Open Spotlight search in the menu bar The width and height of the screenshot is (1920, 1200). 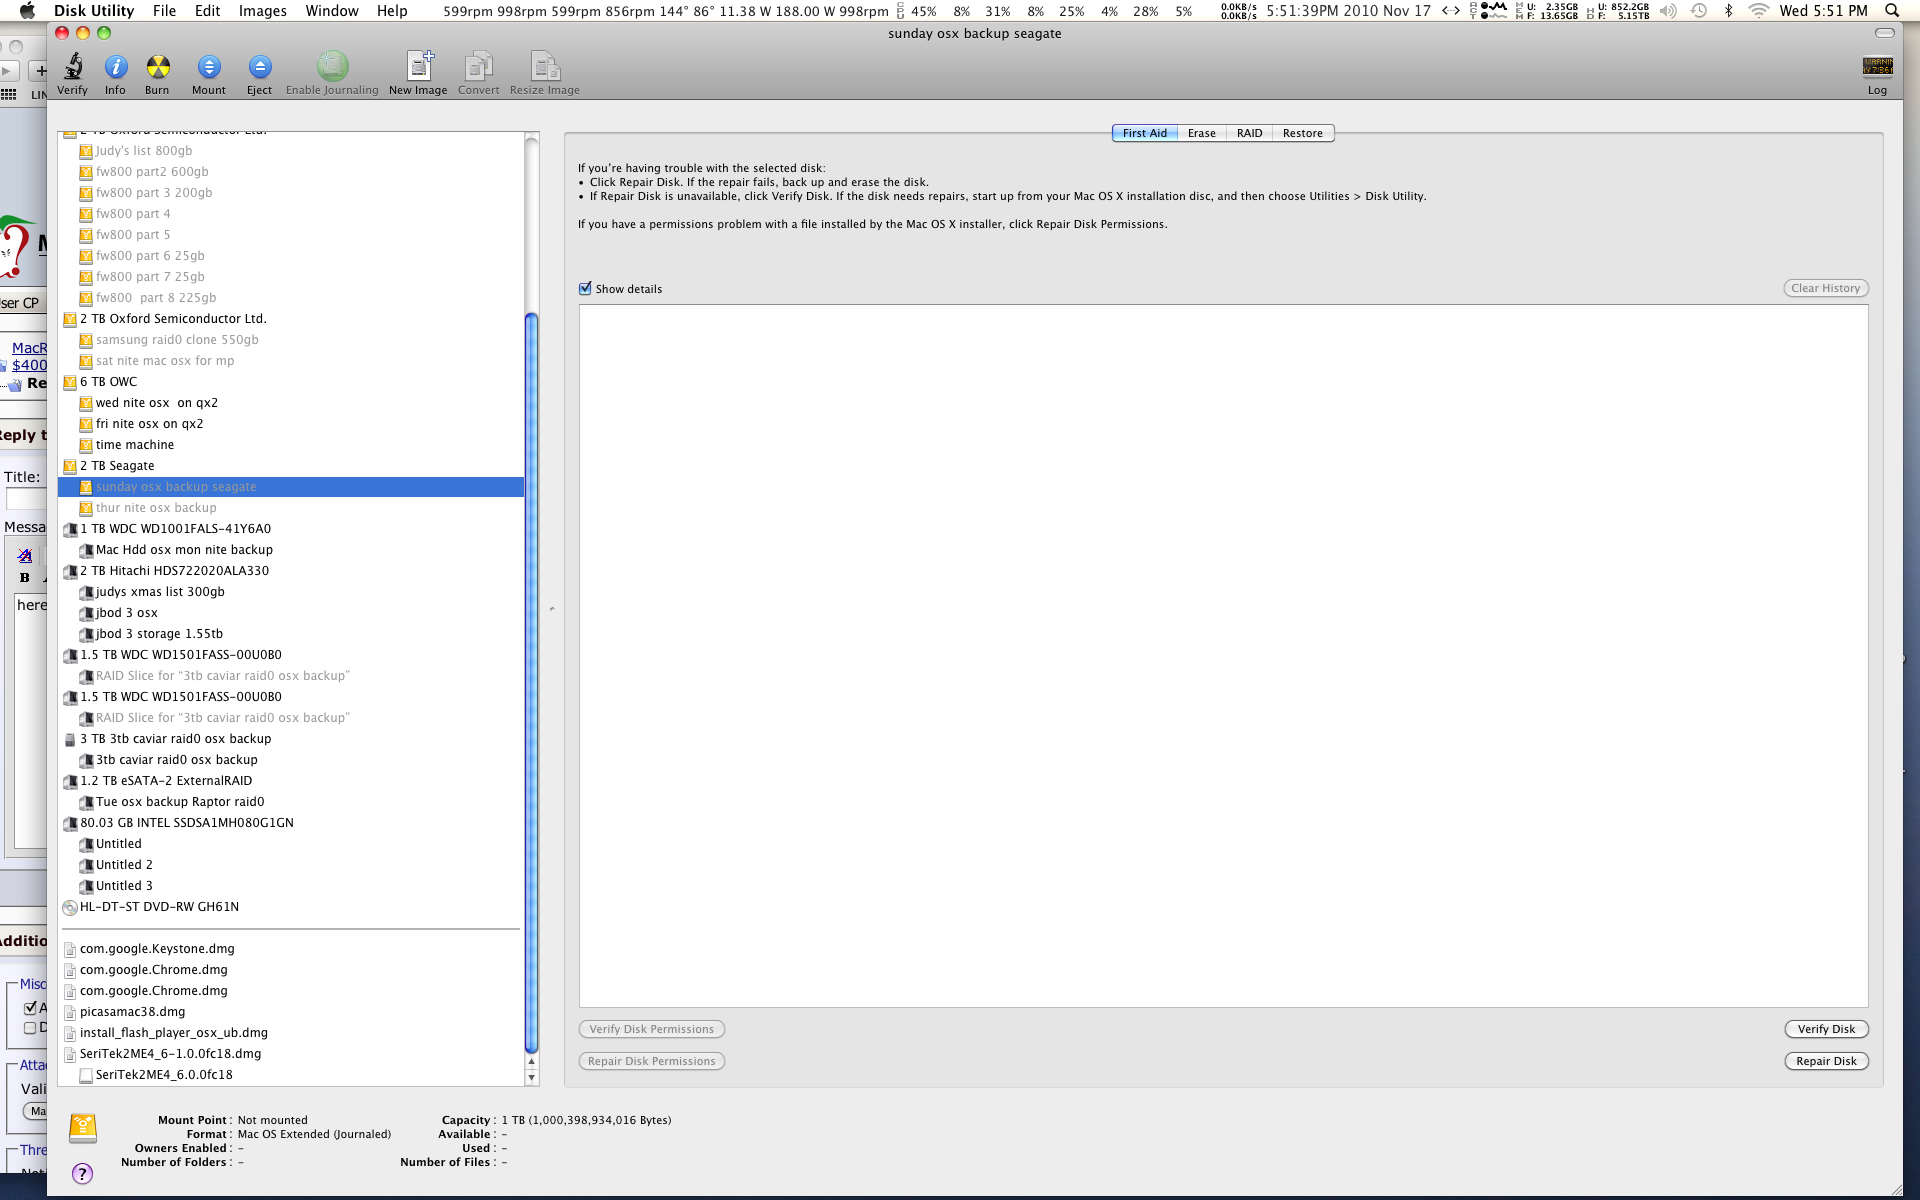tap(1892, 11)
